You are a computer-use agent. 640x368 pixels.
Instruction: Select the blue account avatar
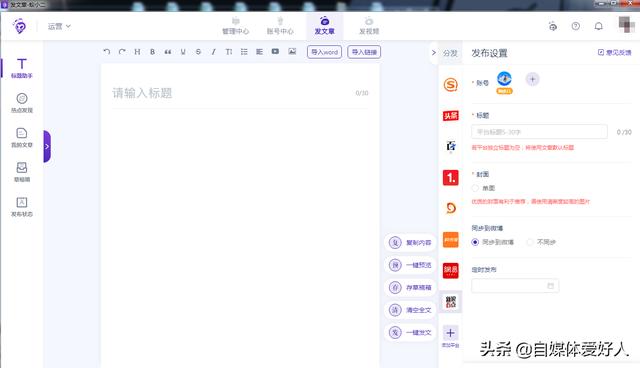[x=504, y=79]
